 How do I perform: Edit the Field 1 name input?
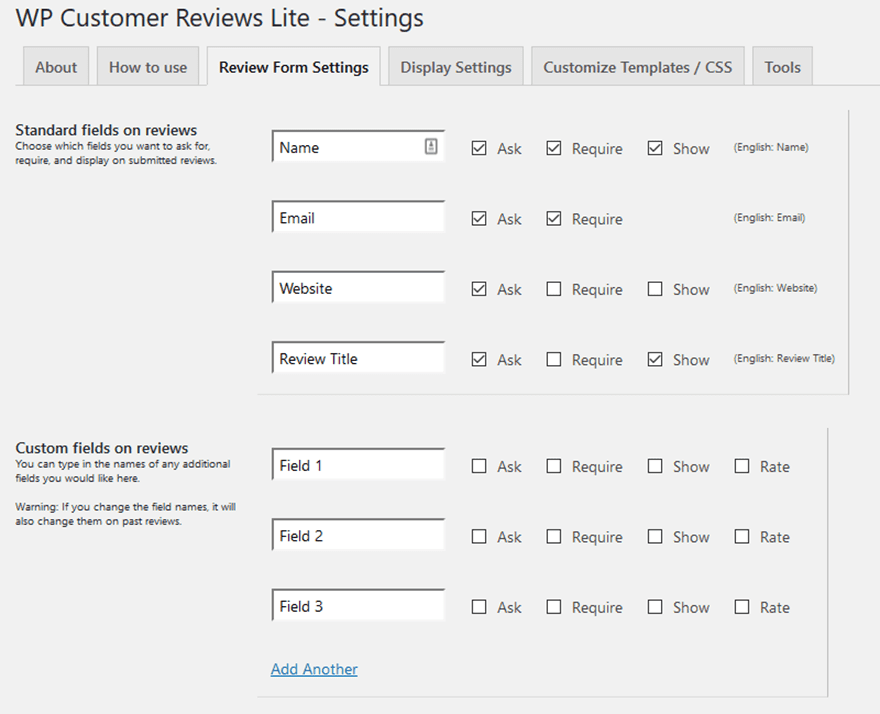point(358,465)
